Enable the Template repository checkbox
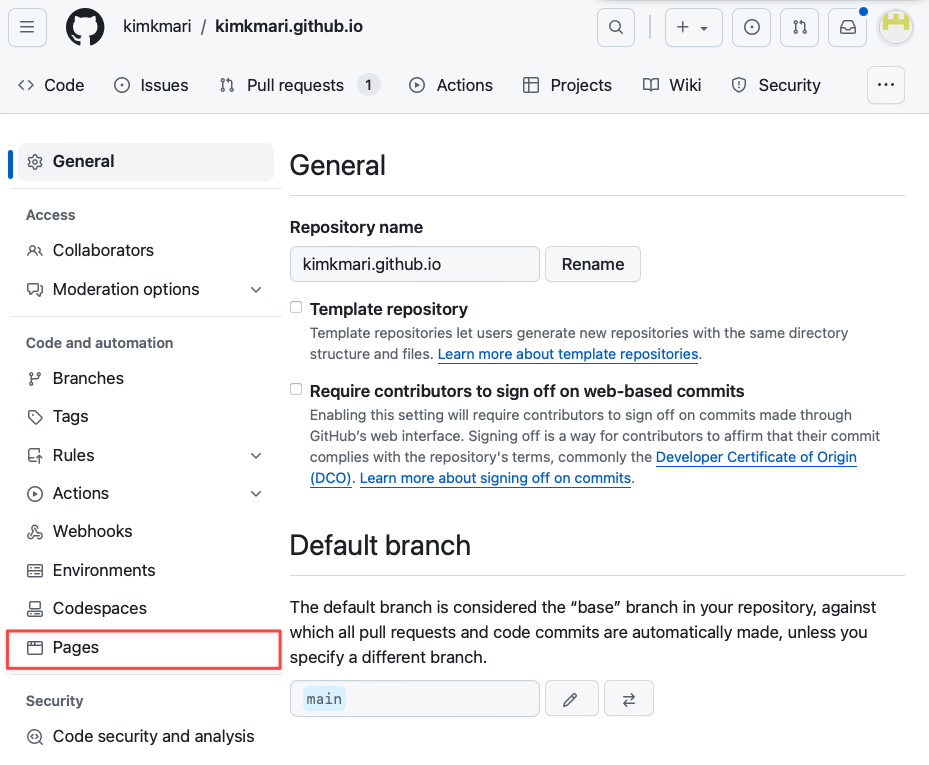This screenshot has width=929, height=765. [296, 308]
